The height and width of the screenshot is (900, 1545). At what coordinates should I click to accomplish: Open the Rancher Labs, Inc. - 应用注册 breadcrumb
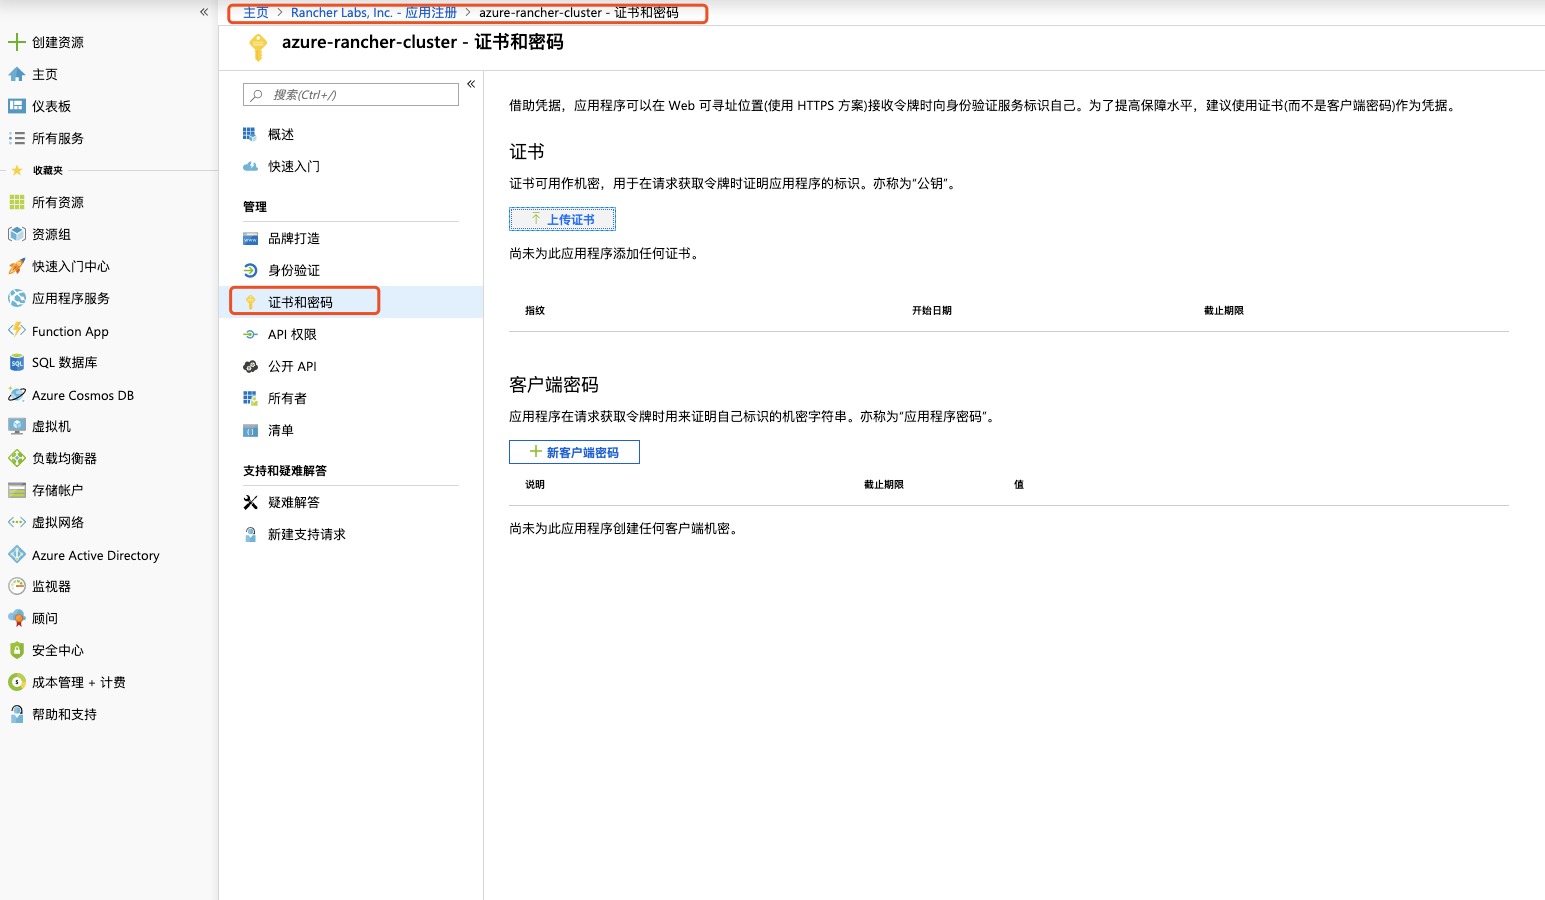pyautogui.click(x=374, y=13)
